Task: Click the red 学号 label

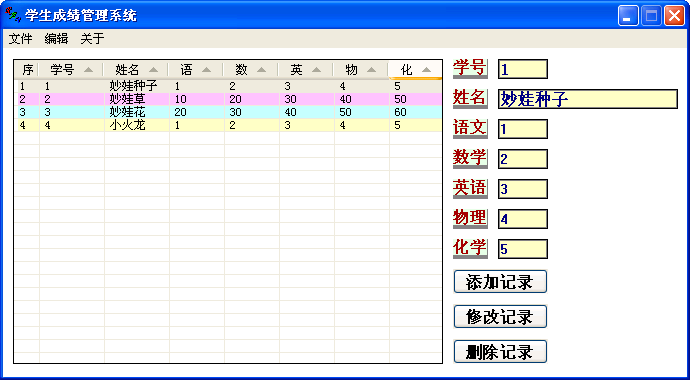Action: pos(470,68)
